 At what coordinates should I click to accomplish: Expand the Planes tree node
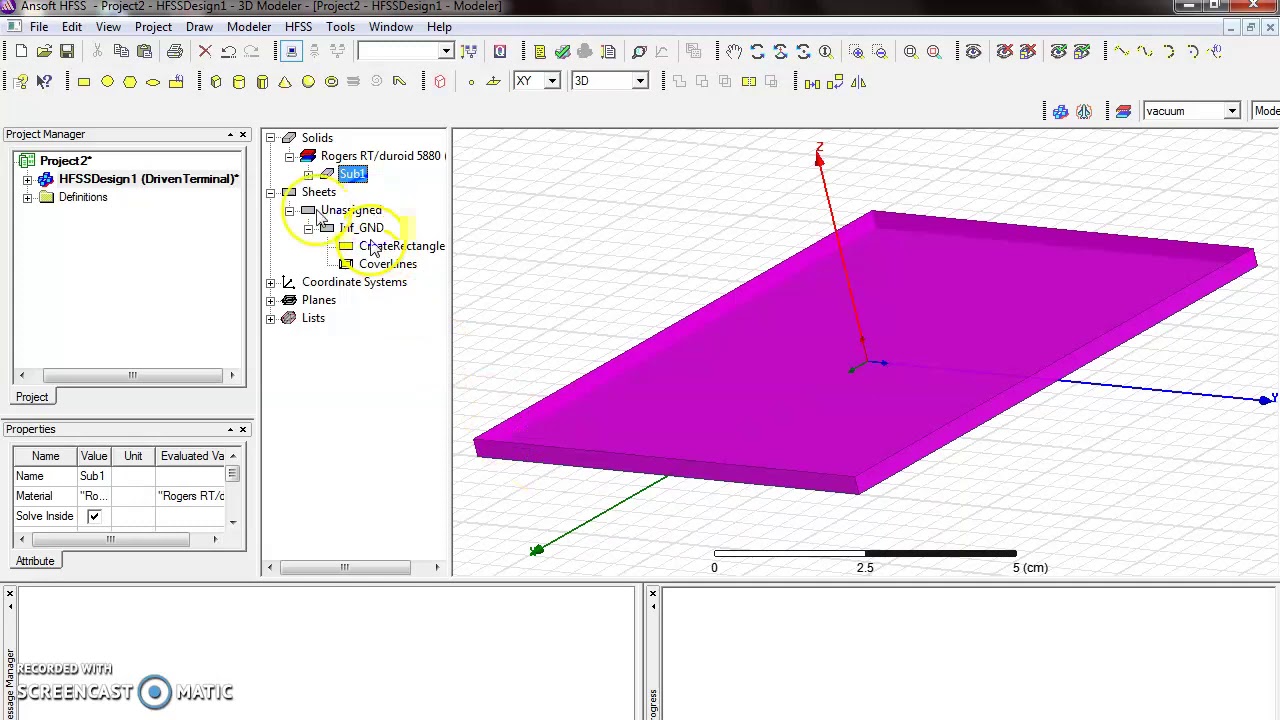pos(270,300)
